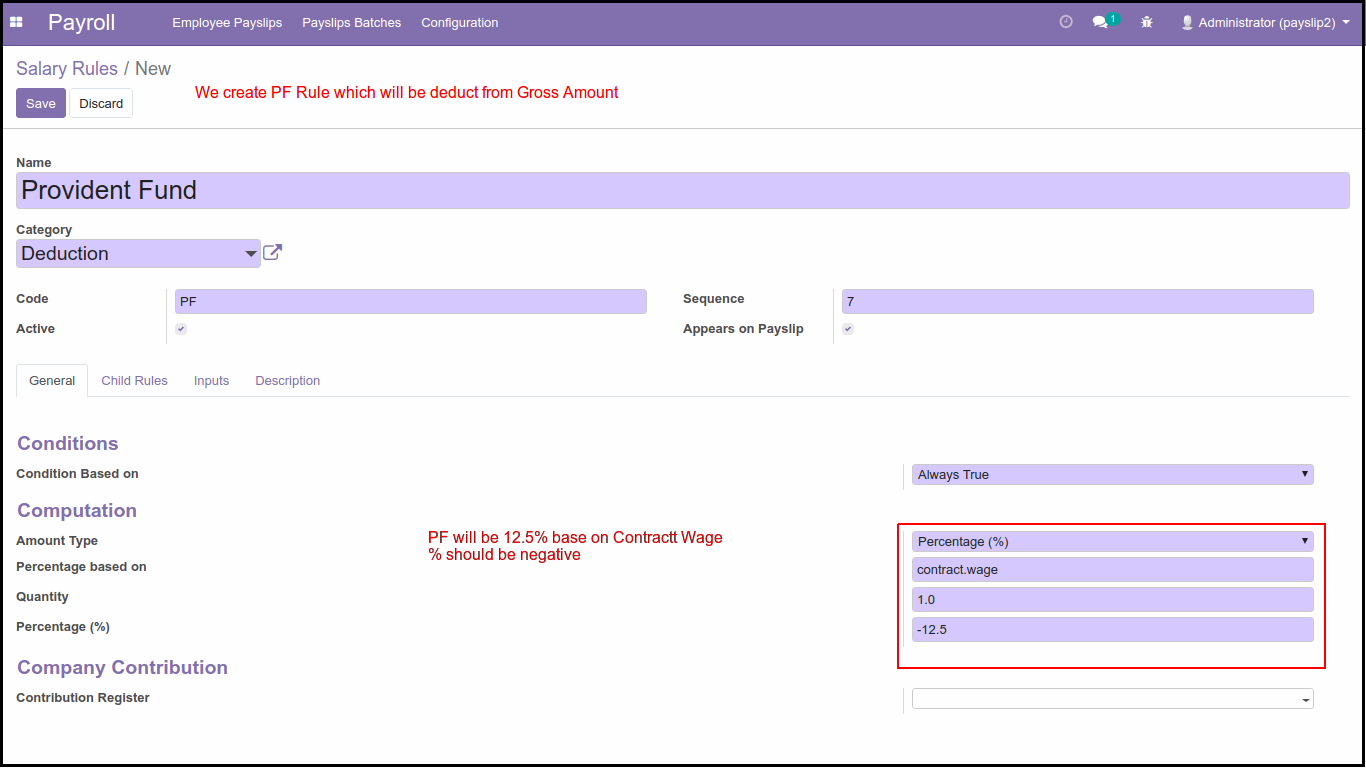The image size is (1366, 768).
Task: Open the apps grid menu icon
Action: pyautogui.click(x=16, y=22)
